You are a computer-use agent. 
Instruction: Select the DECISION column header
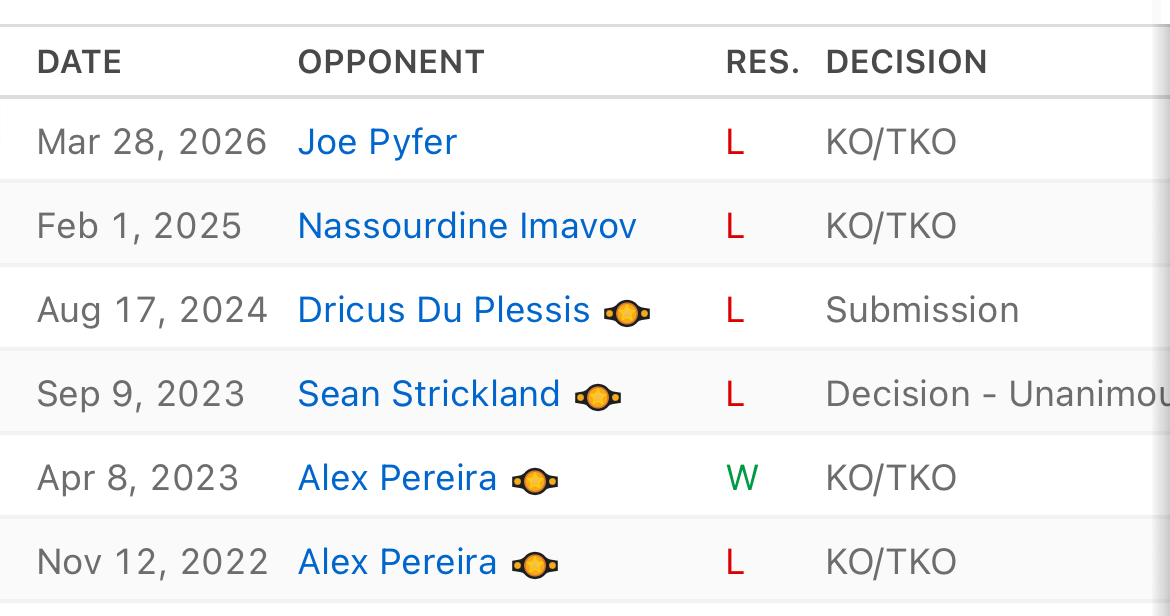[x=907, y=62]
